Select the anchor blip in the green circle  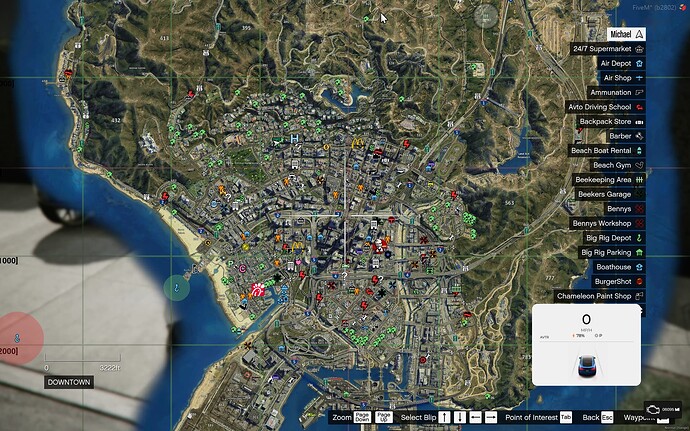click(x=176, y=288)
